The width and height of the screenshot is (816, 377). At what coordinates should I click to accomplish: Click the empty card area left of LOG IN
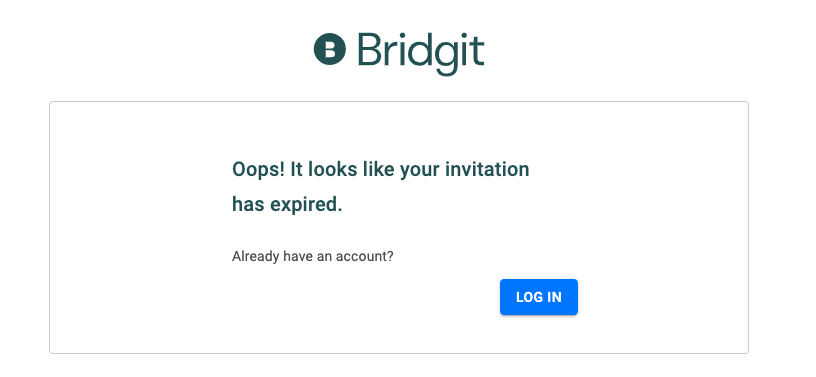click(364, 297)
